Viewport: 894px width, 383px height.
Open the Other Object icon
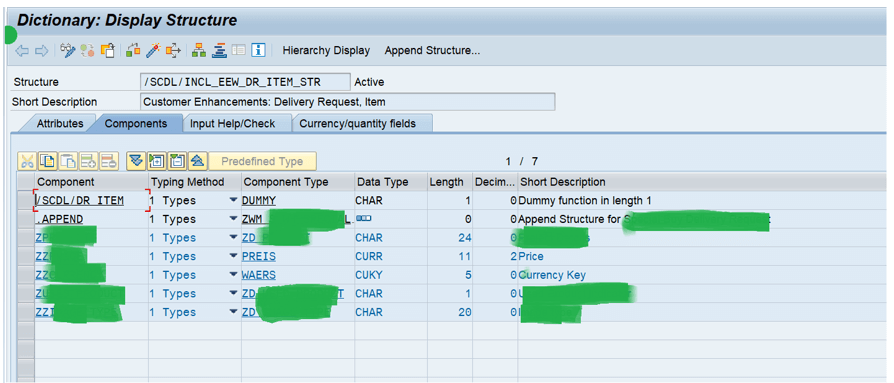pyautogui.click(x=107, y=51)
